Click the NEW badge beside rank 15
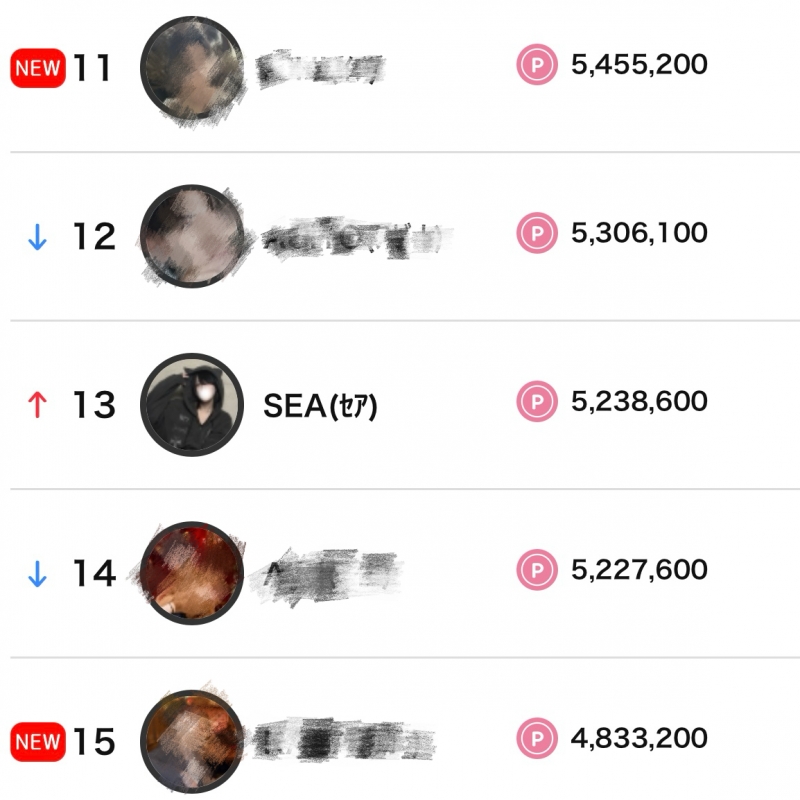 coord(37,742)
